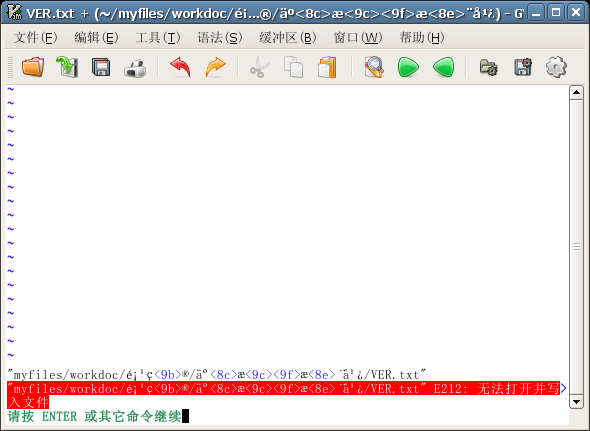
Task: Save all files with the floppy disk icon
Action: pos(101,67)
